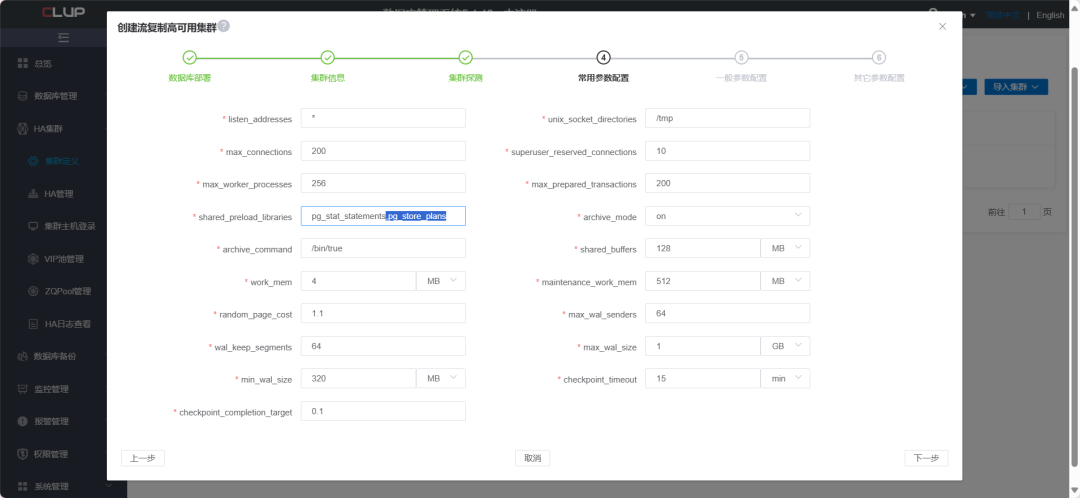Select the 监控管理 menu item
Viewport: 1080px width, 498px height.
click(52, 389)
